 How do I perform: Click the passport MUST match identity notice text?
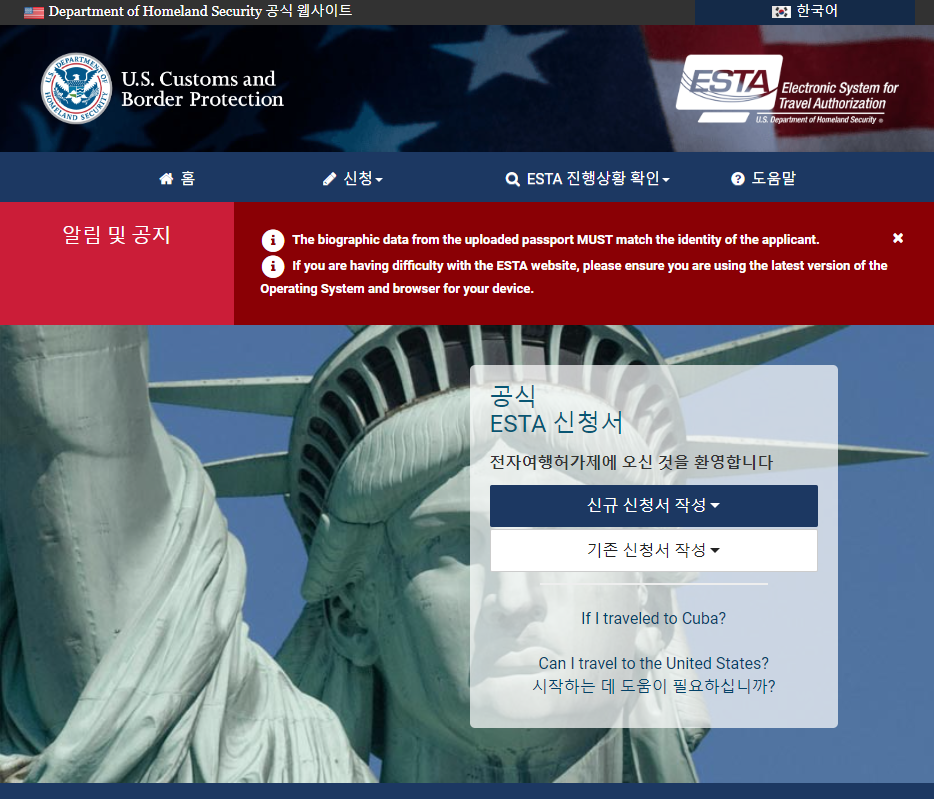coord(555,240)
